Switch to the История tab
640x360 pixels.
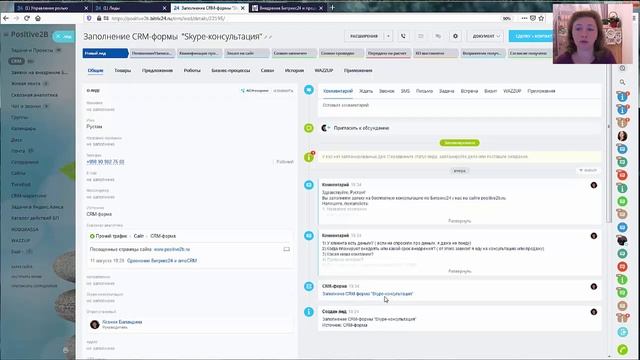tap(294, 71)
